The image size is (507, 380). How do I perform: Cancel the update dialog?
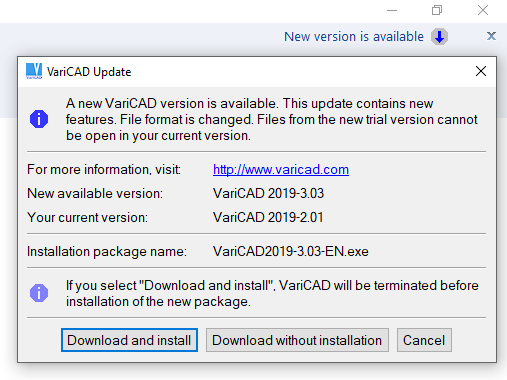424,340
